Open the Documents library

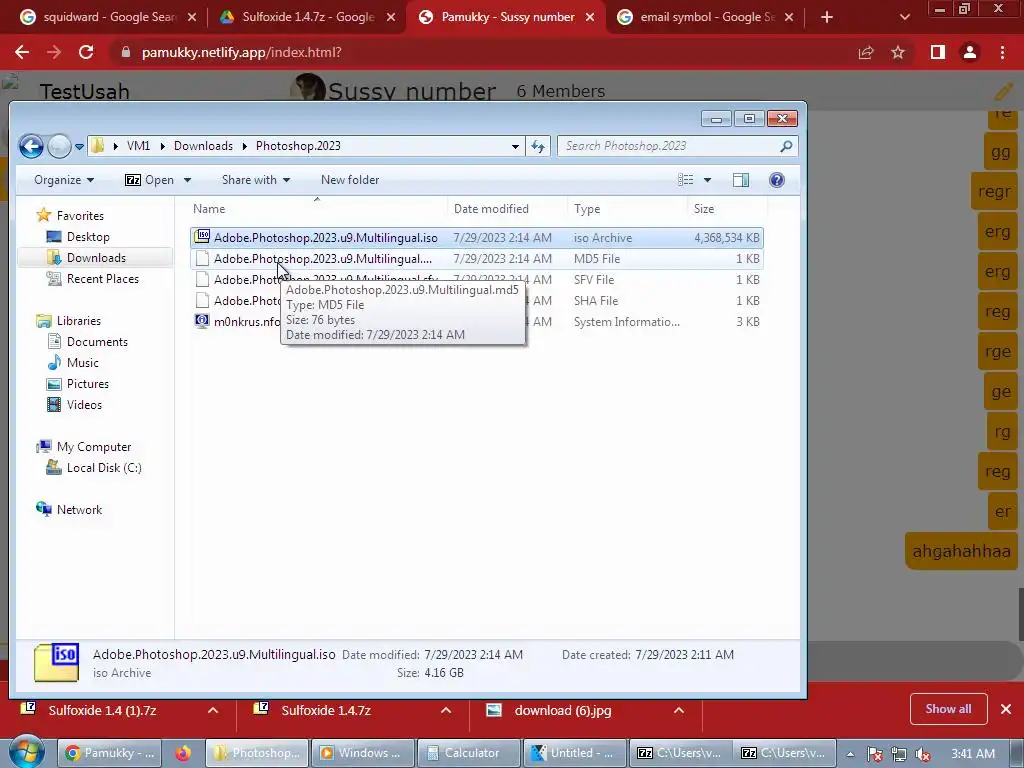click(x=97, y=342)
